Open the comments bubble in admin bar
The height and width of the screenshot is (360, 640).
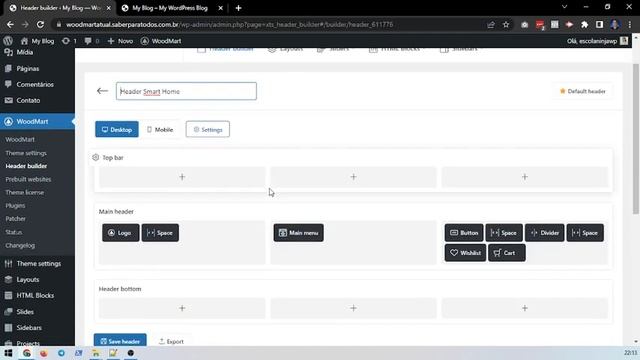click(x=91, y=41)
